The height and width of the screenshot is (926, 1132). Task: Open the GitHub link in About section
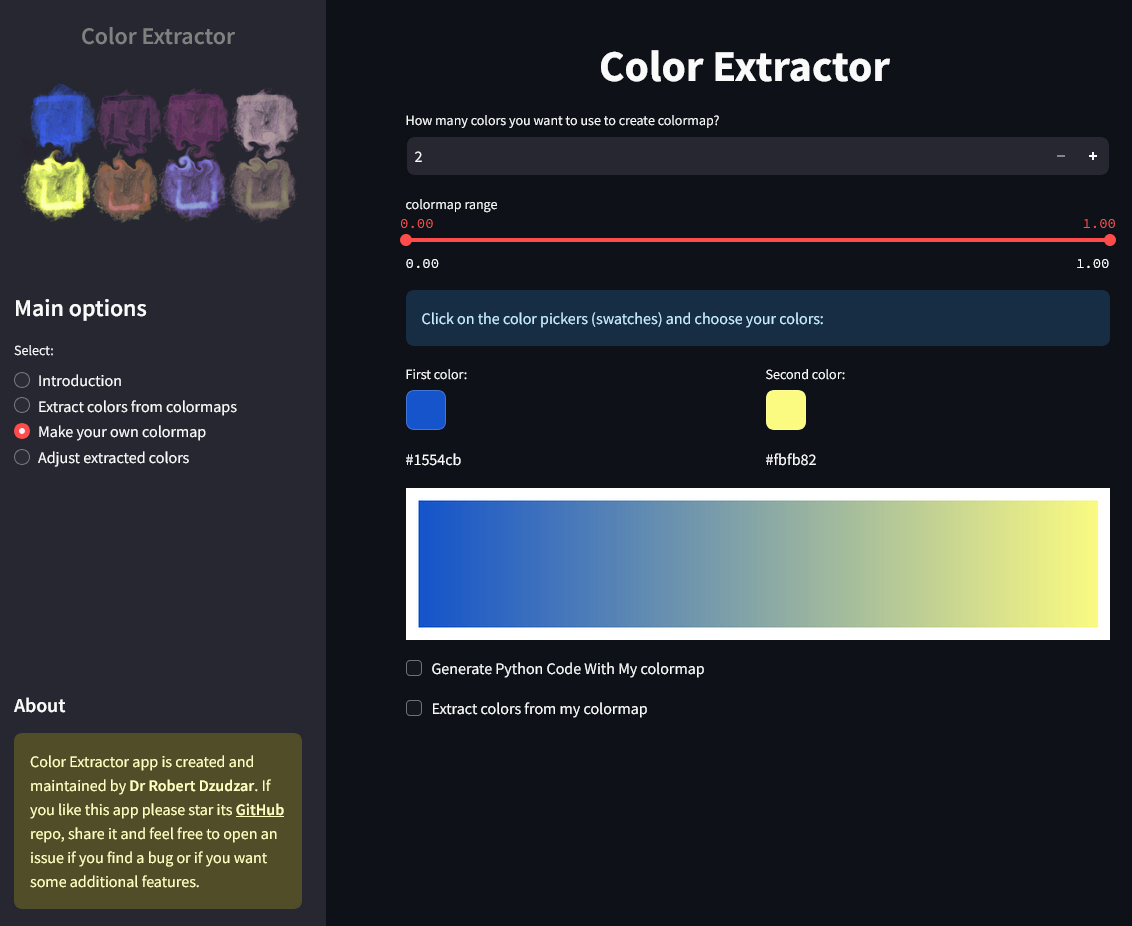tap(259, 810)
